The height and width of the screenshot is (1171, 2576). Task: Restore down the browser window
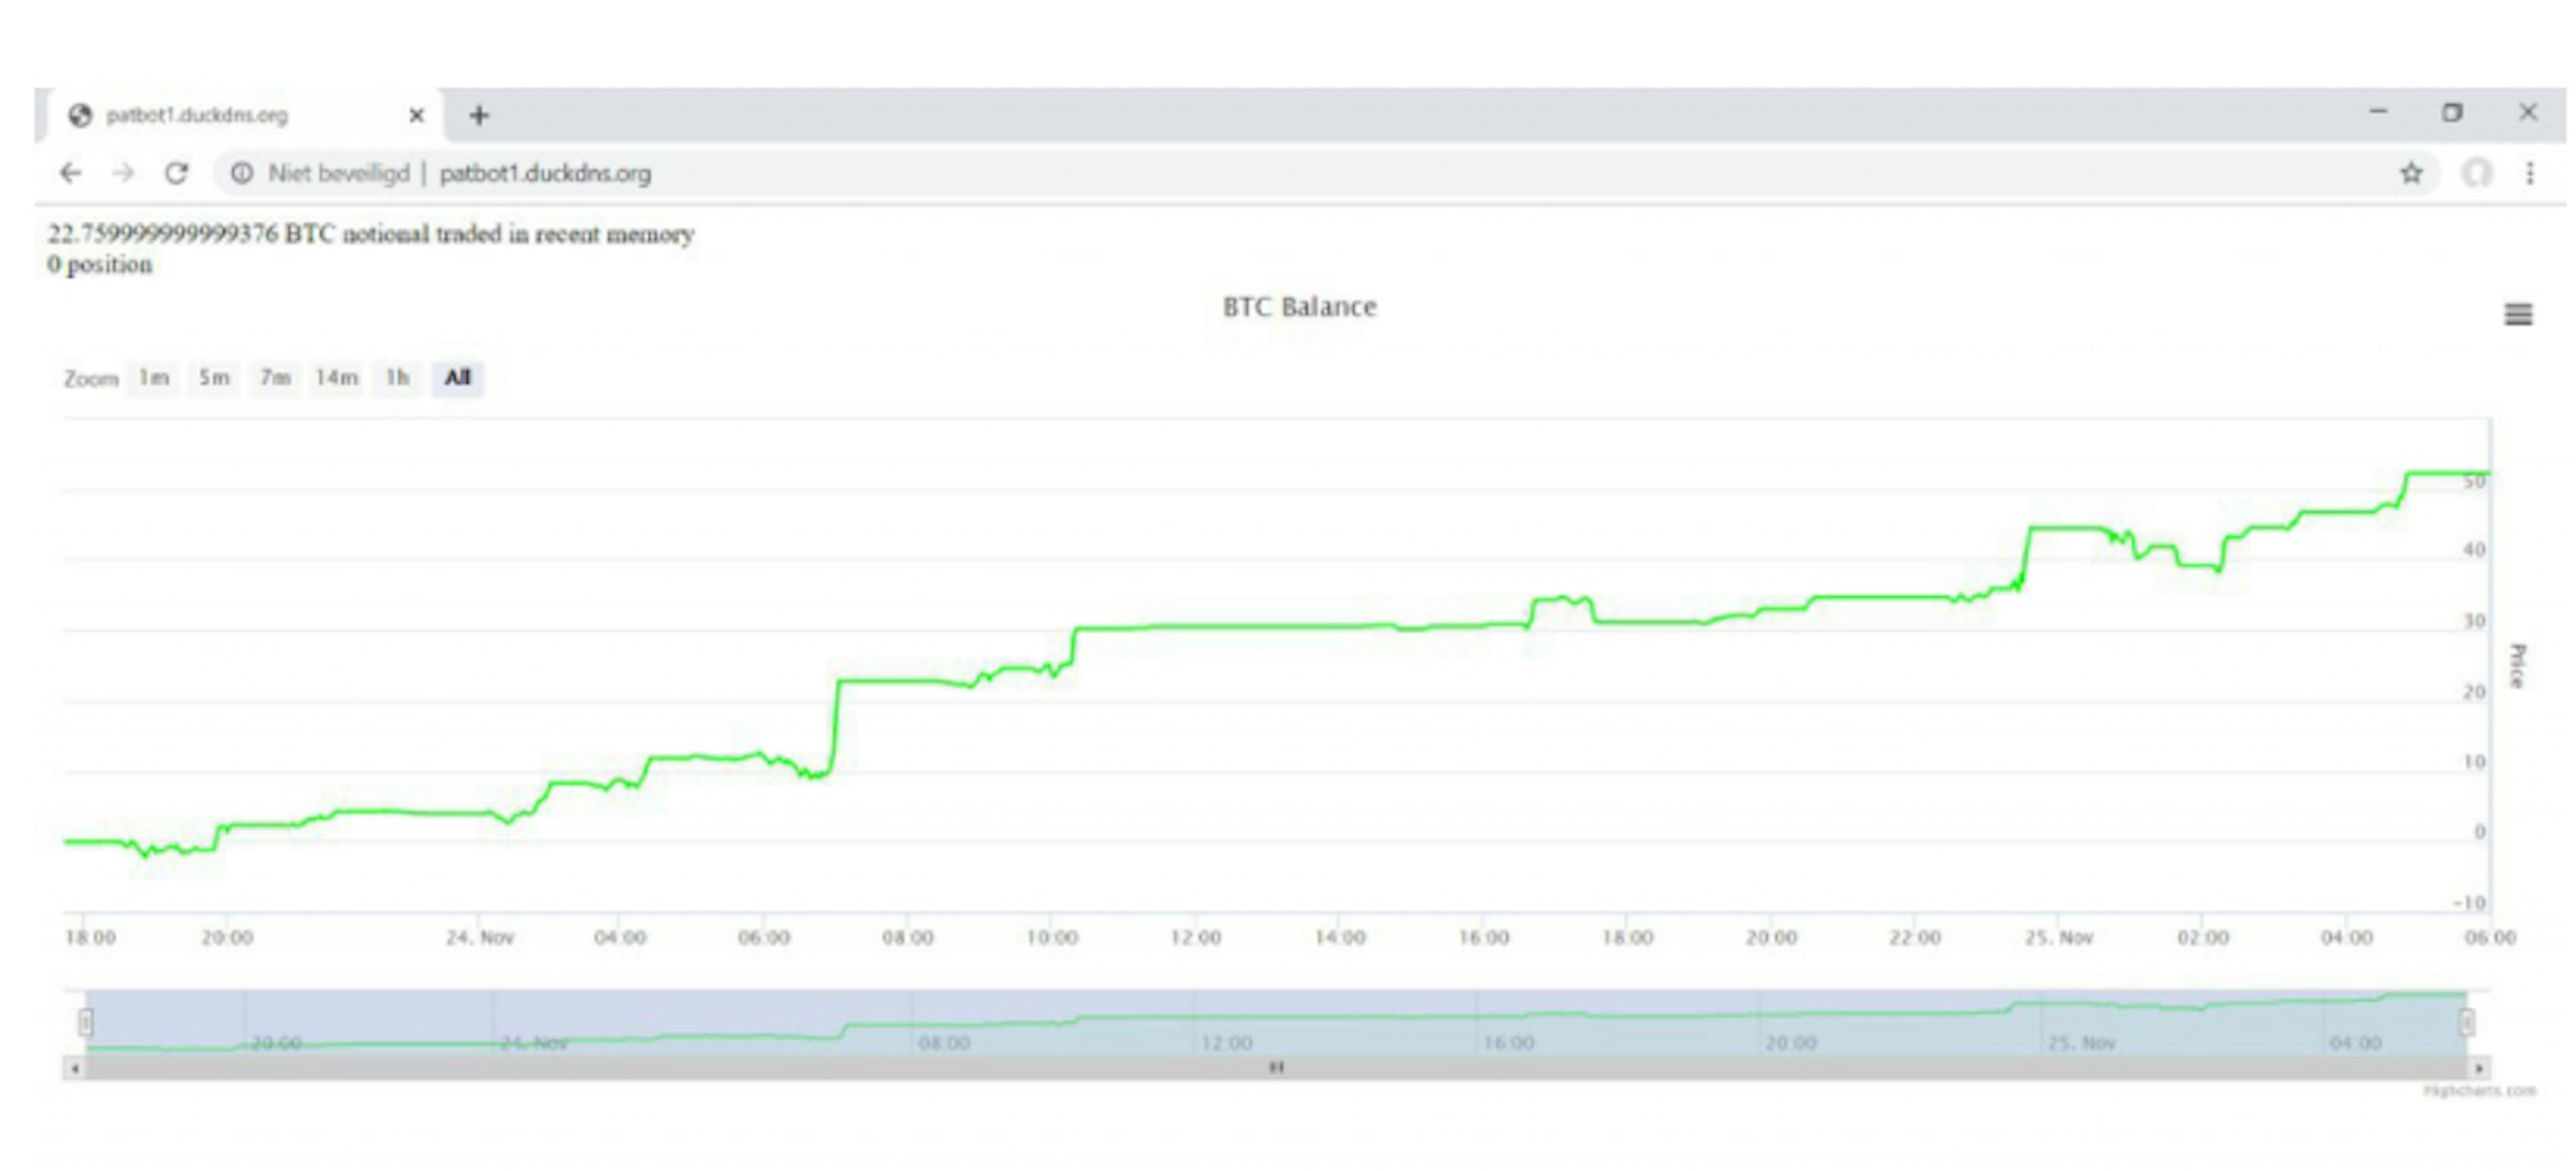2452,112
